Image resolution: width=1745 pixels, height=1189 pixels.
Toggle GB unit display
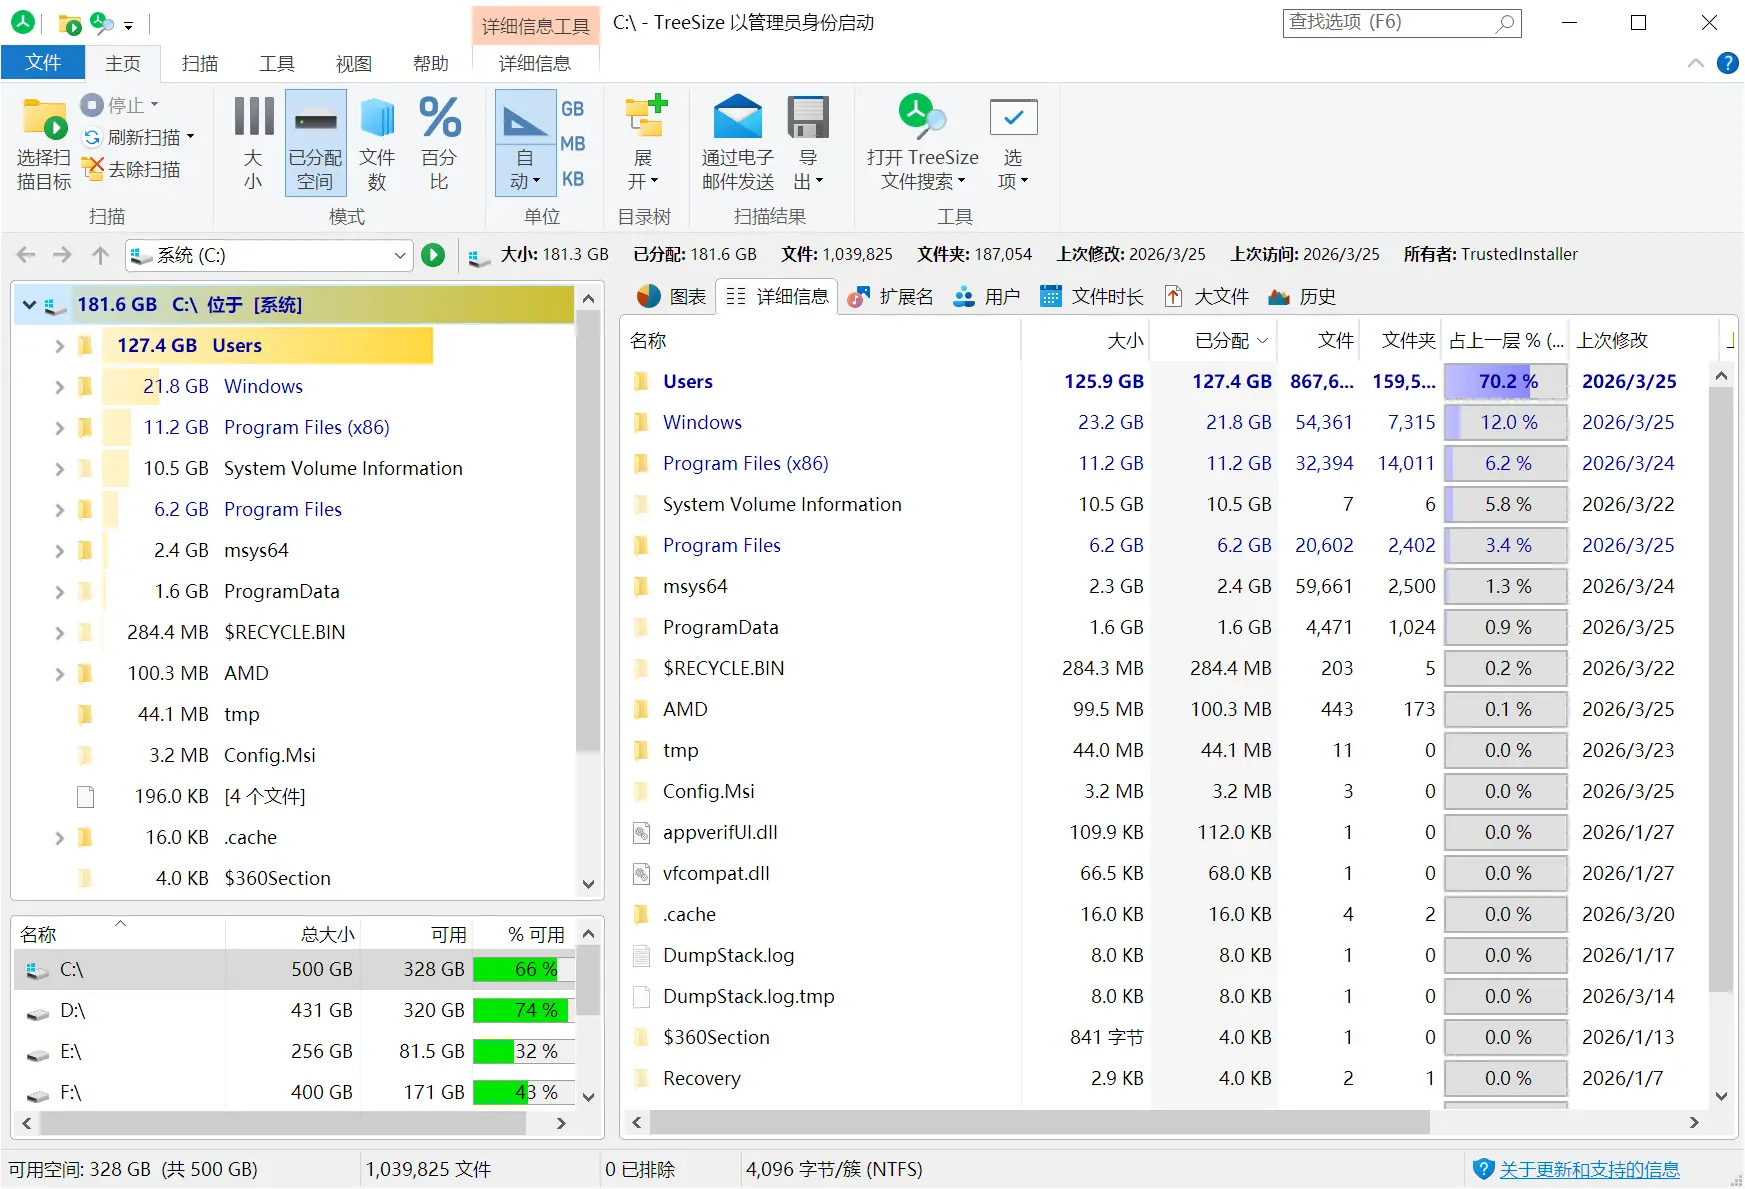tap(572, 108)
